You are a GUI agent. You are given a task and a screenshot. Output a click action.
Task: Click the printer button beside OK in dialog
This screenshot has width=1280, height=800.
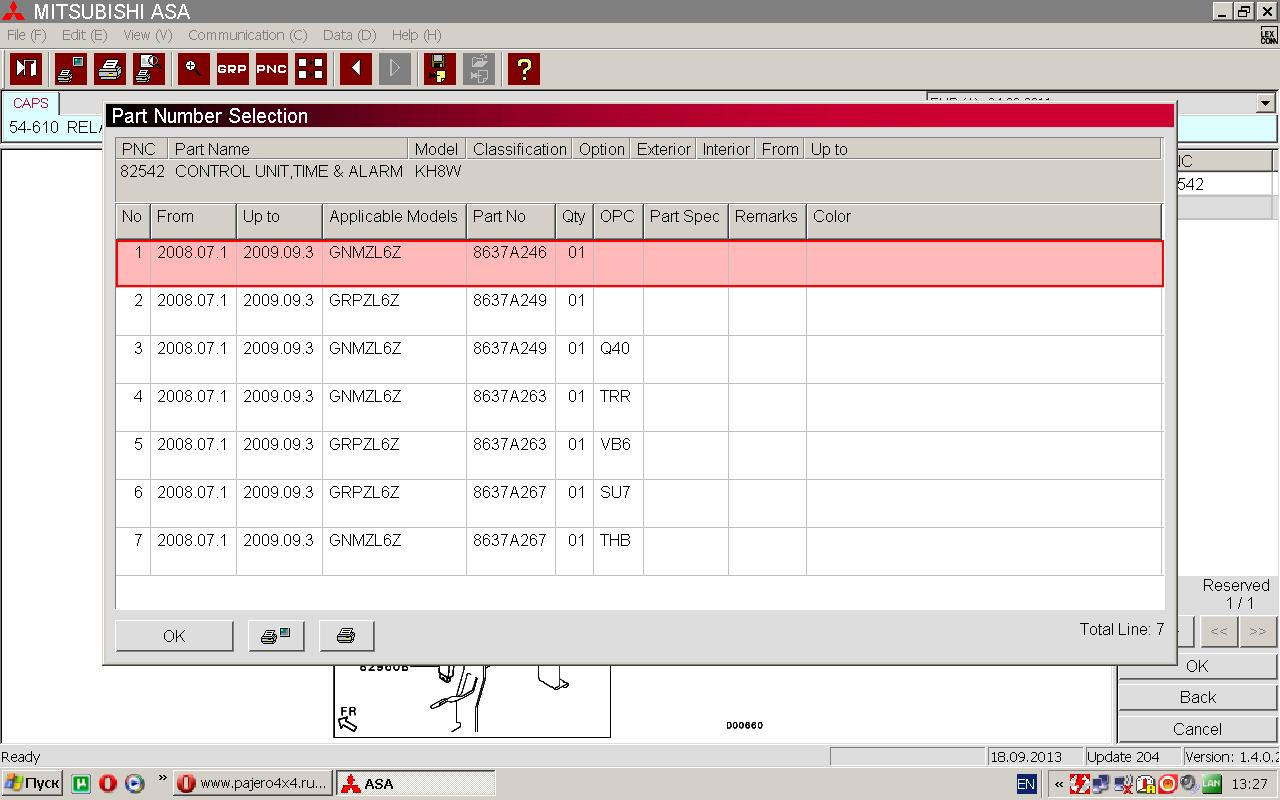(346, 636)
